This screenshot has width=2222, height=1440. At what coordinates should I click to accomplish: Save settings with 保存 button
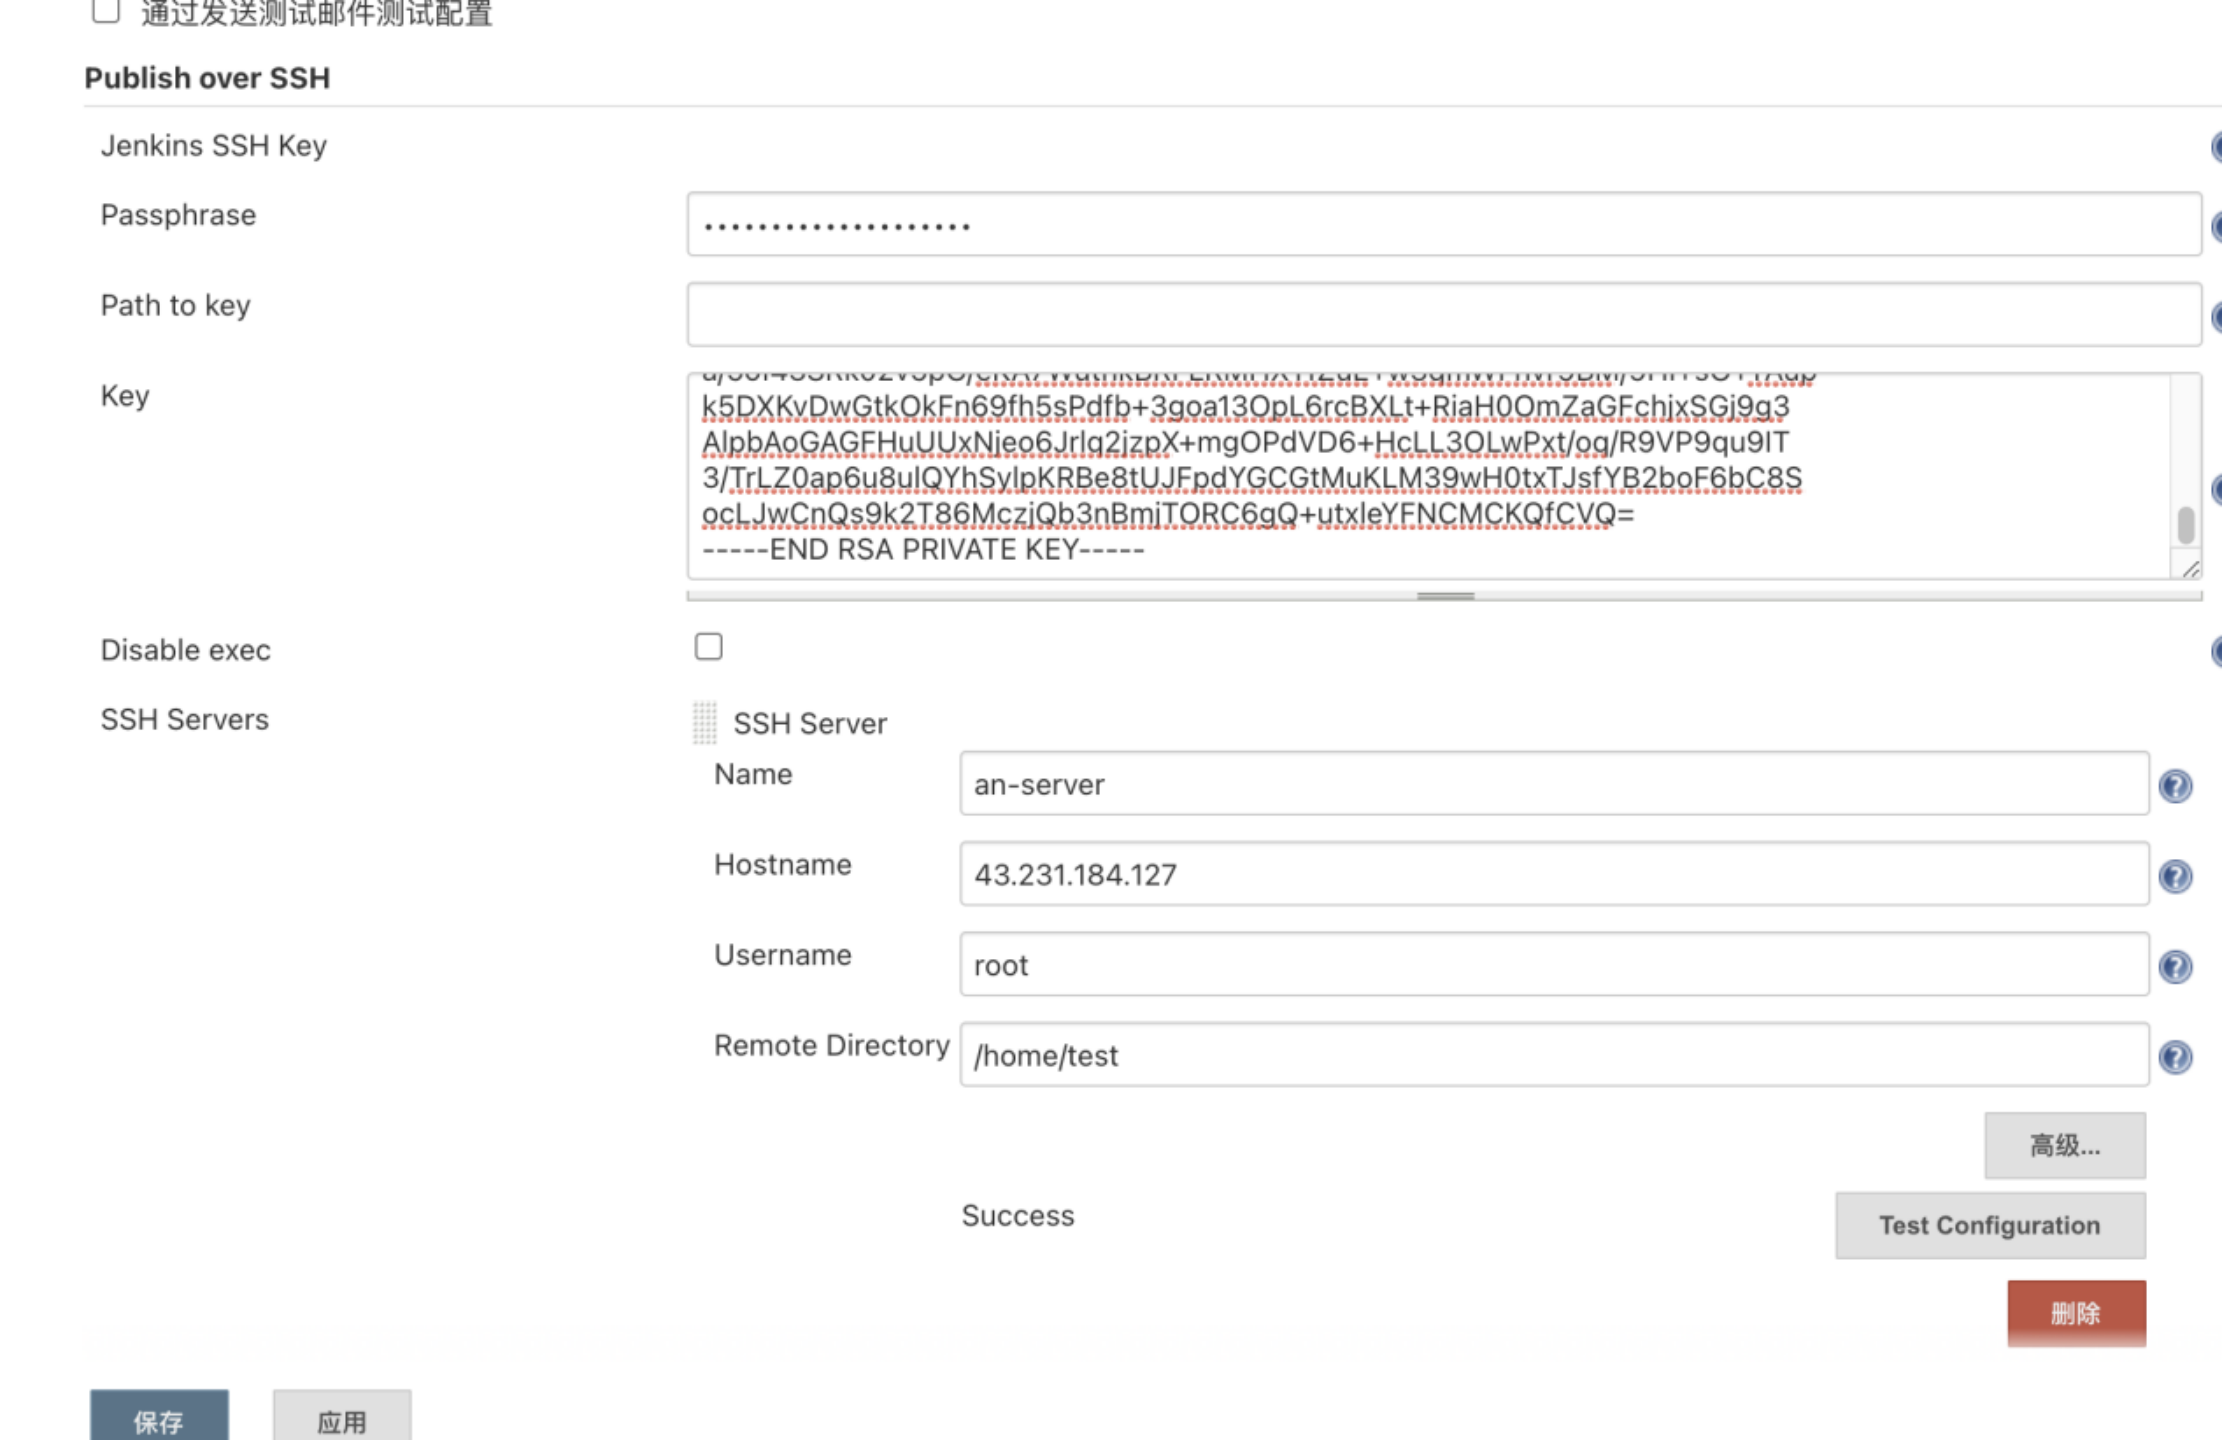point(159,1419)
